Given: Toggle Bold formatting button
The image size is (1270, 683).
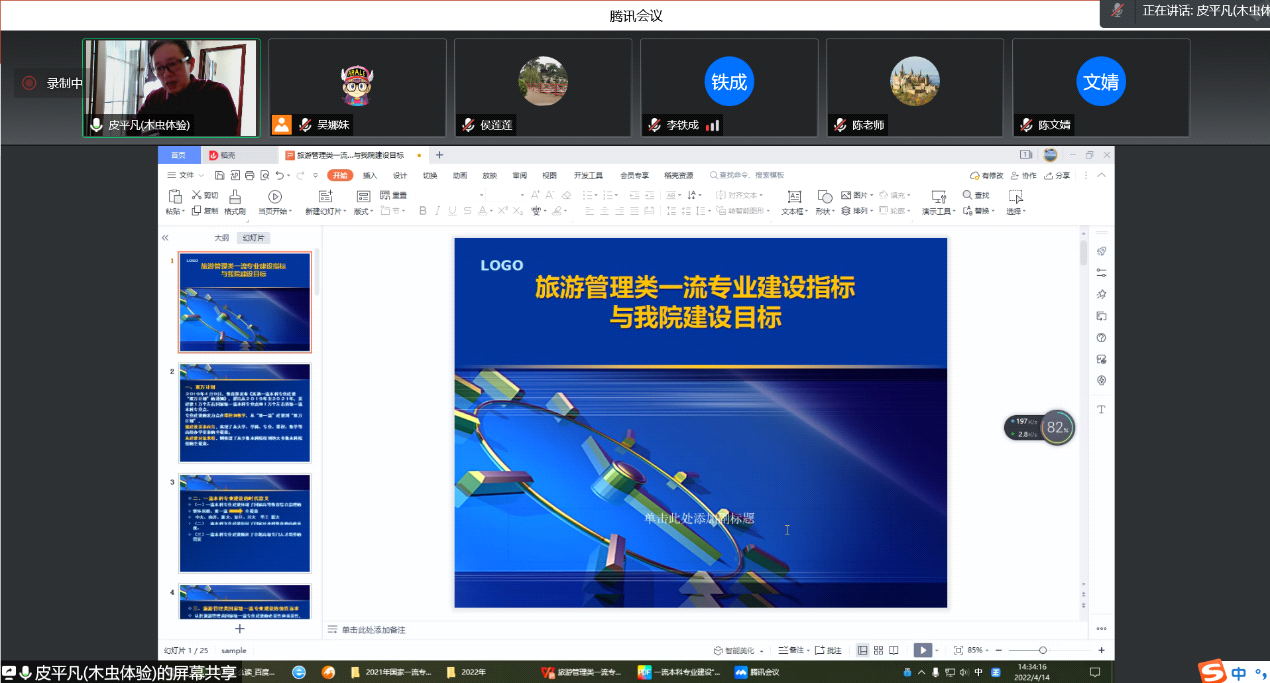Looking at the screenshot, I should coord(423,211).
